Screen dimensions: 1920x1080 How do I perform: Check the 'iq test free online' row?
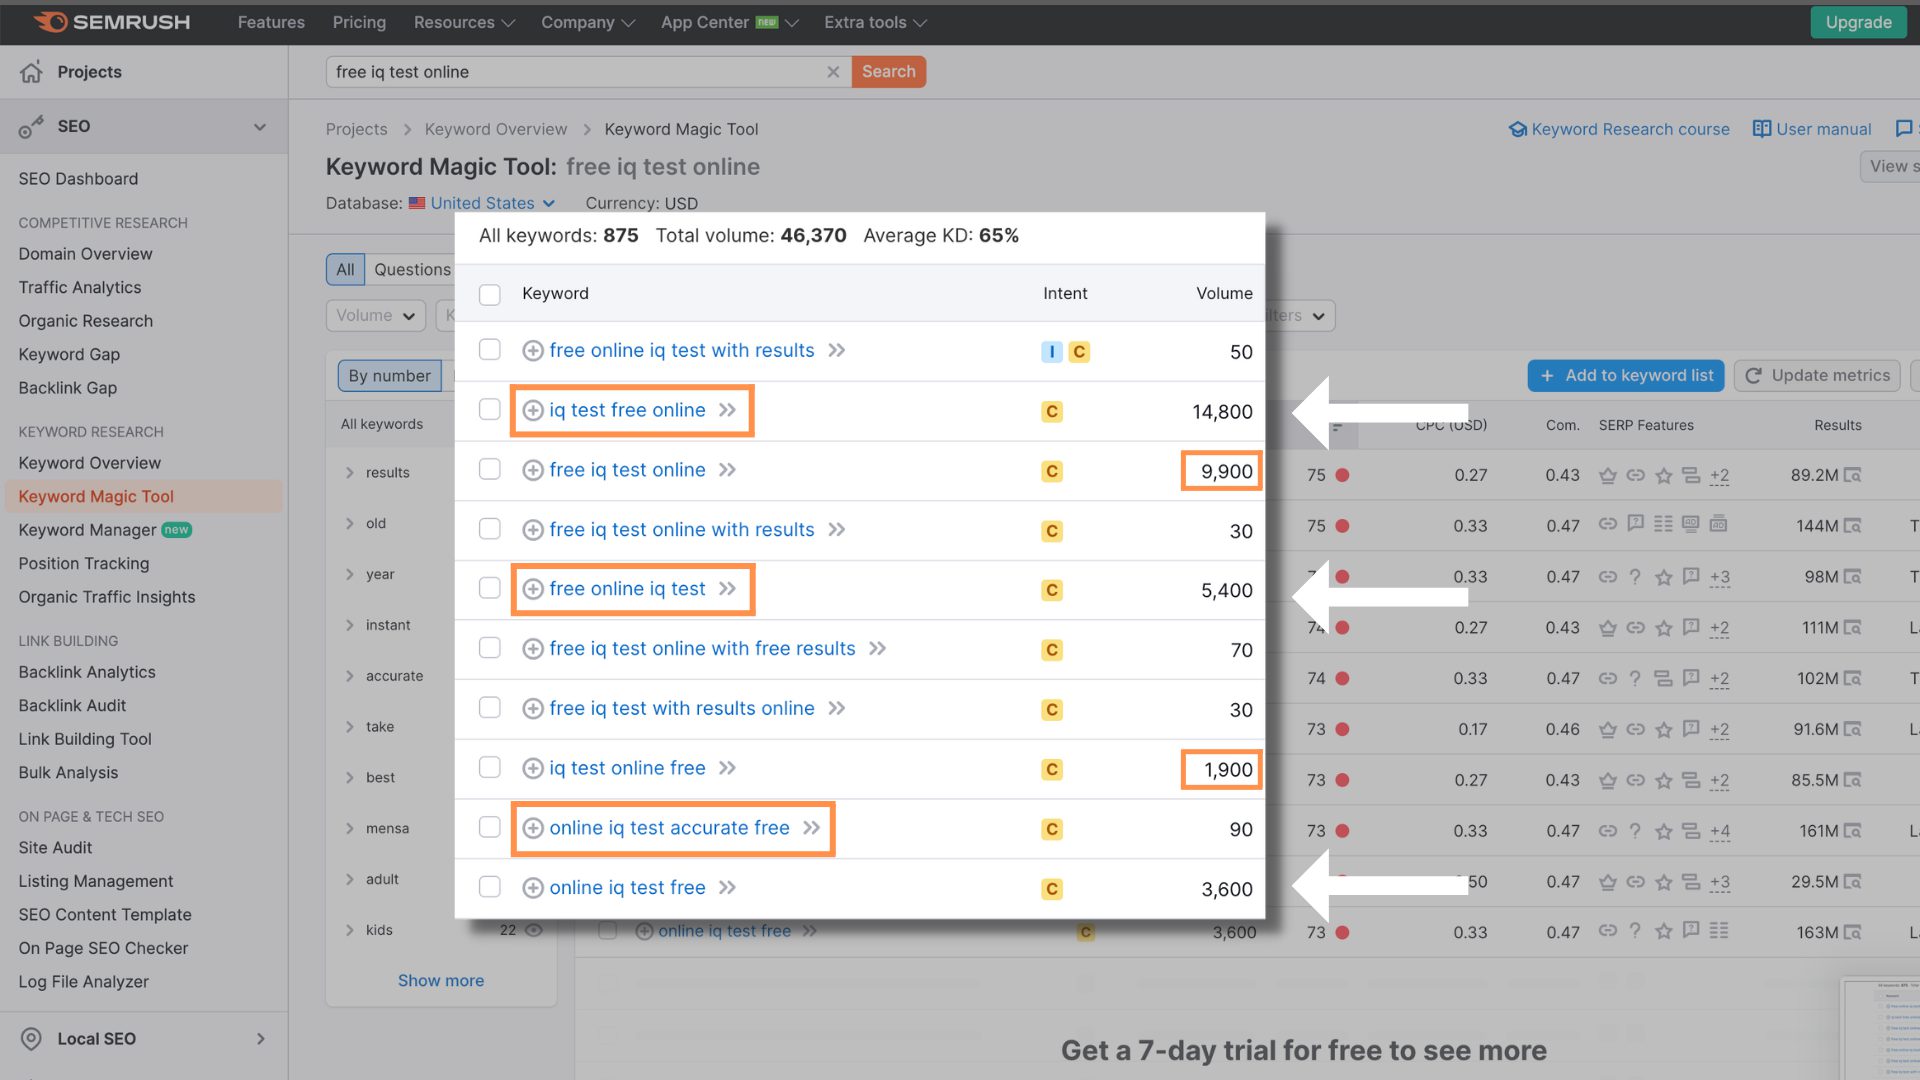(489, 409)
